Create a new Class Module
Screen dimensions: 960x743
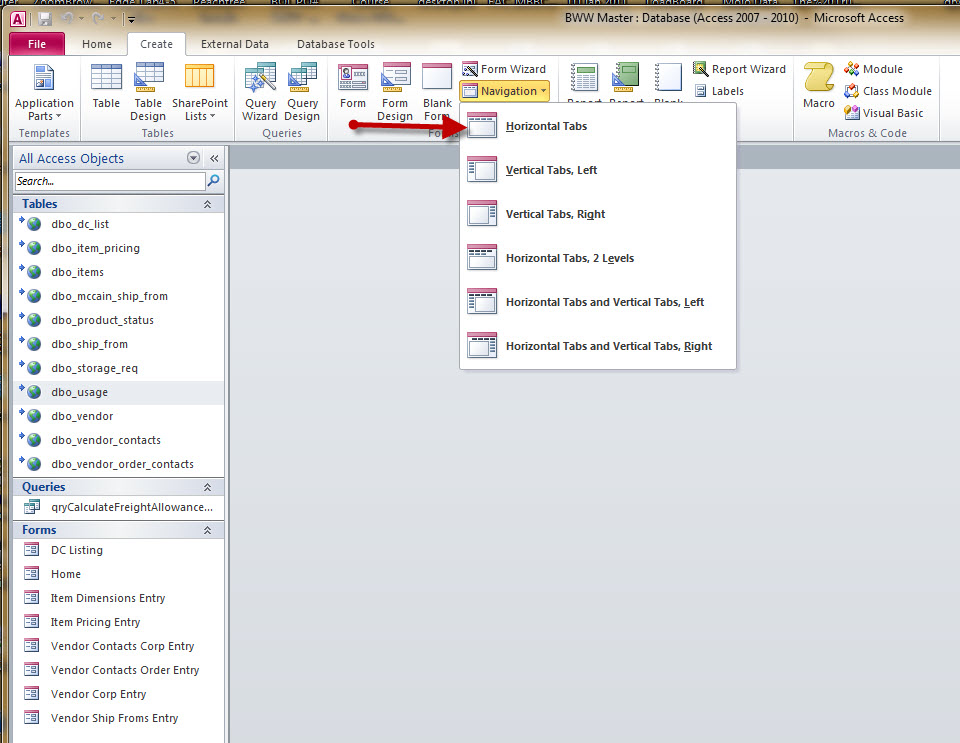click(x=889, y=90)
